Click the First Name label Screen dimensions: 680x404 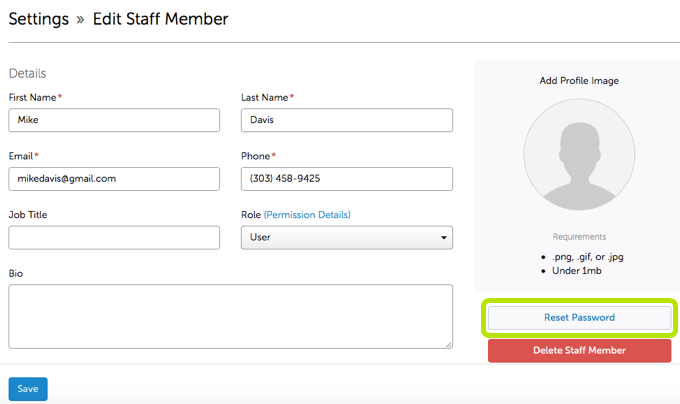(x=32, y=97)
